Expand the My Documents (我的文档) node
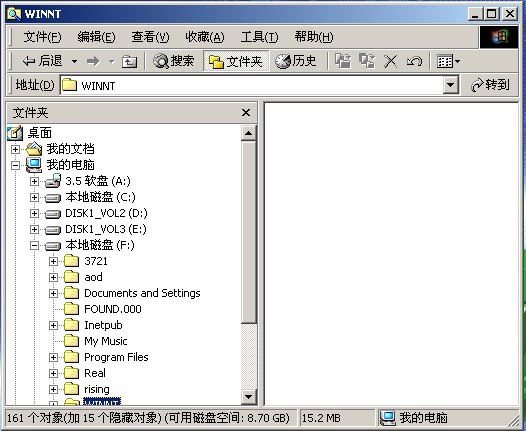 coord(15,149)
